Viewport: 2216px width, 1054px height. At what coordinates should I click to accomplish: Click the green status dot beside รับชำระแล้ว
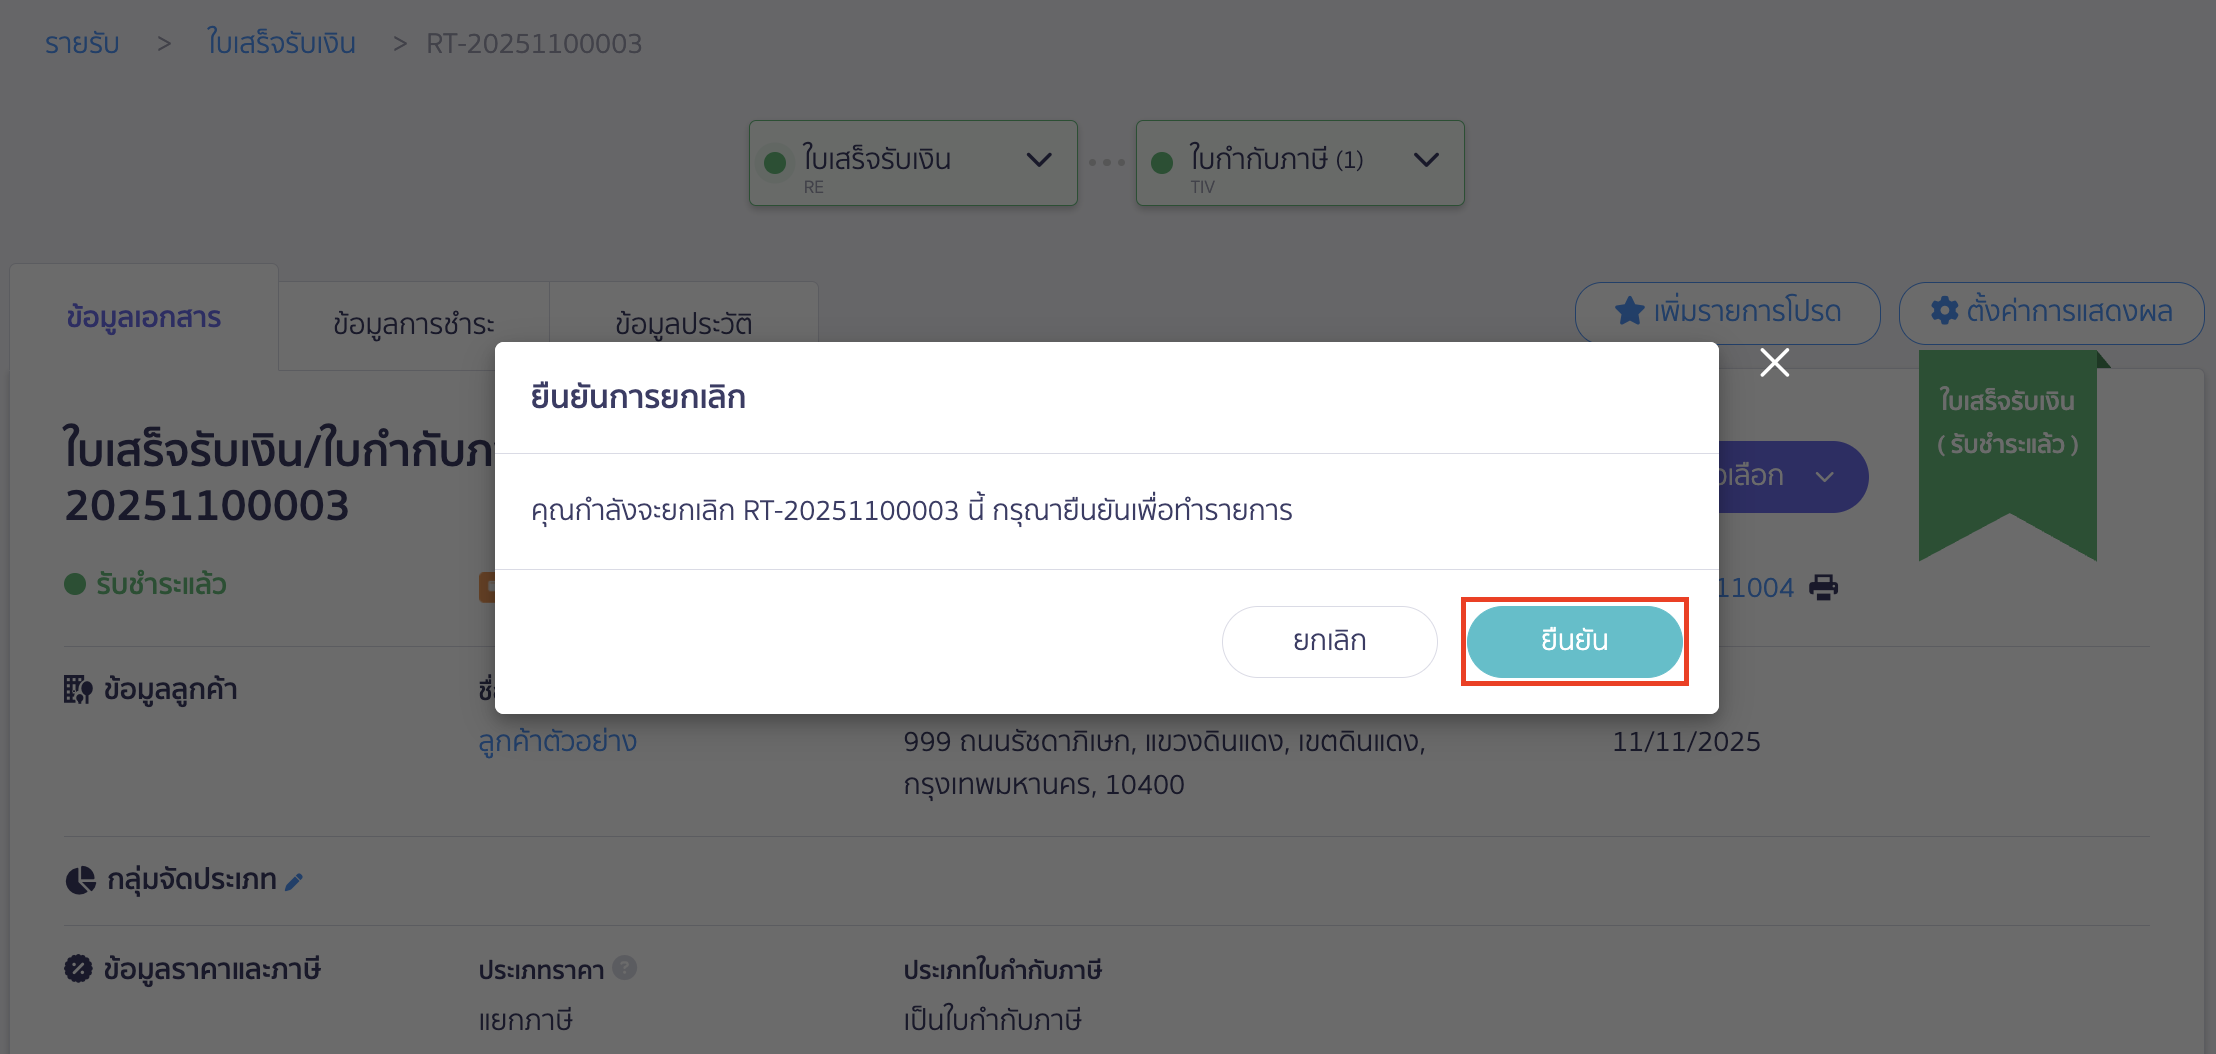74,584
